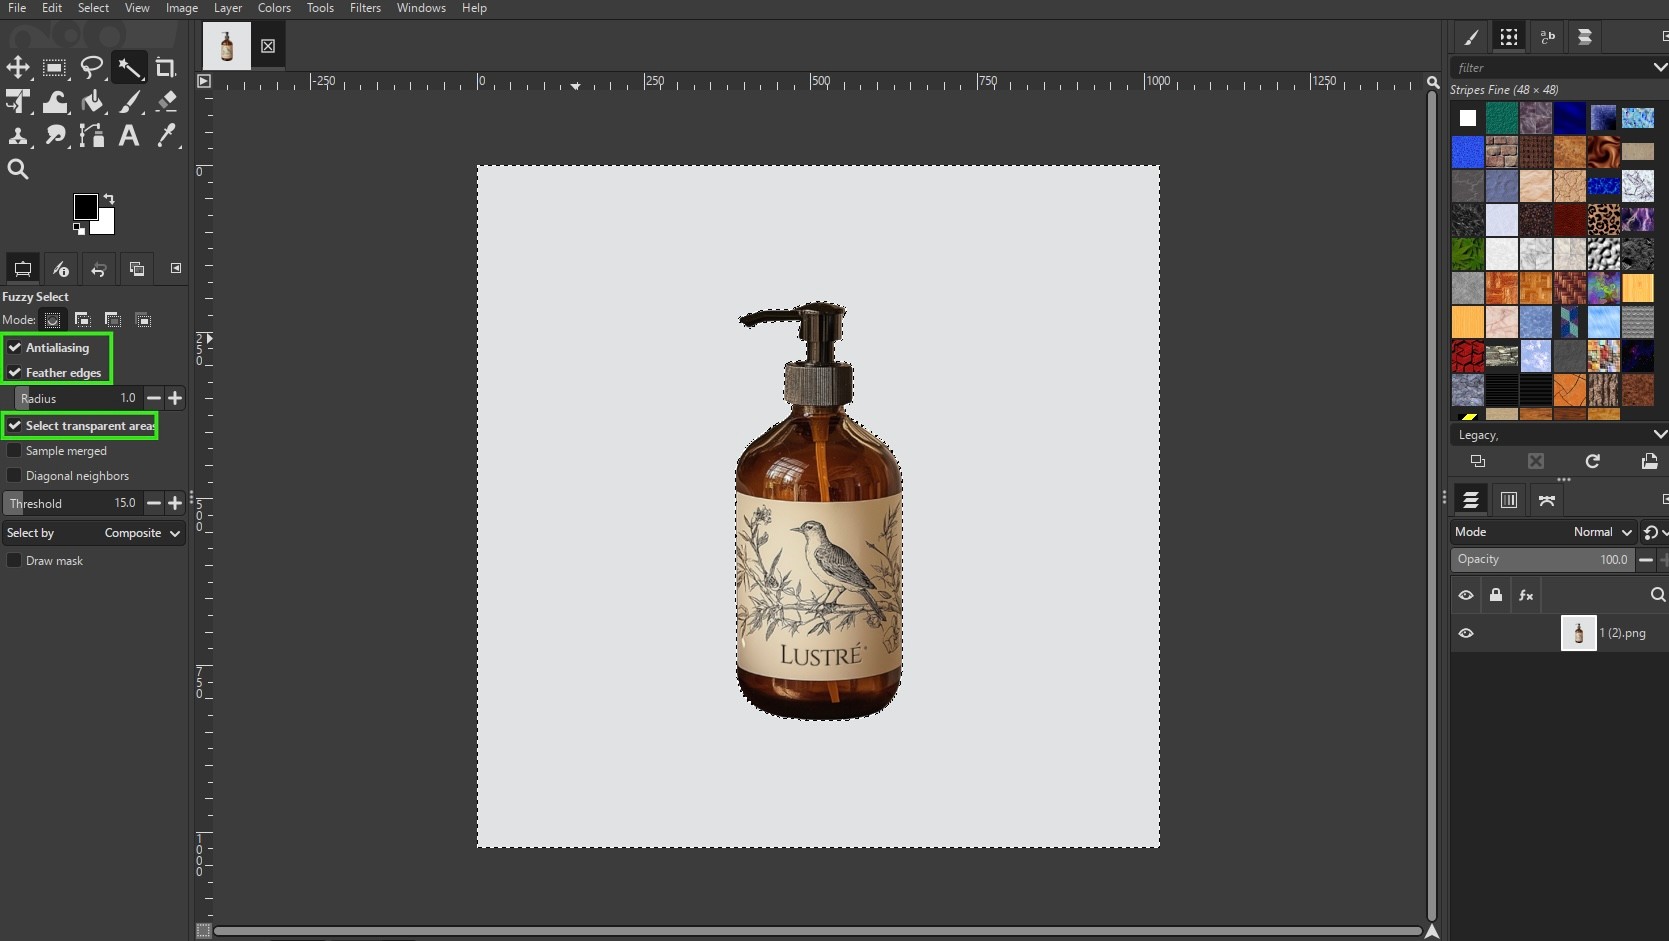This screenshot has height=941, width=1669.
Task: Open the Legacy tag dropdown
Action: pos(1559,435)
